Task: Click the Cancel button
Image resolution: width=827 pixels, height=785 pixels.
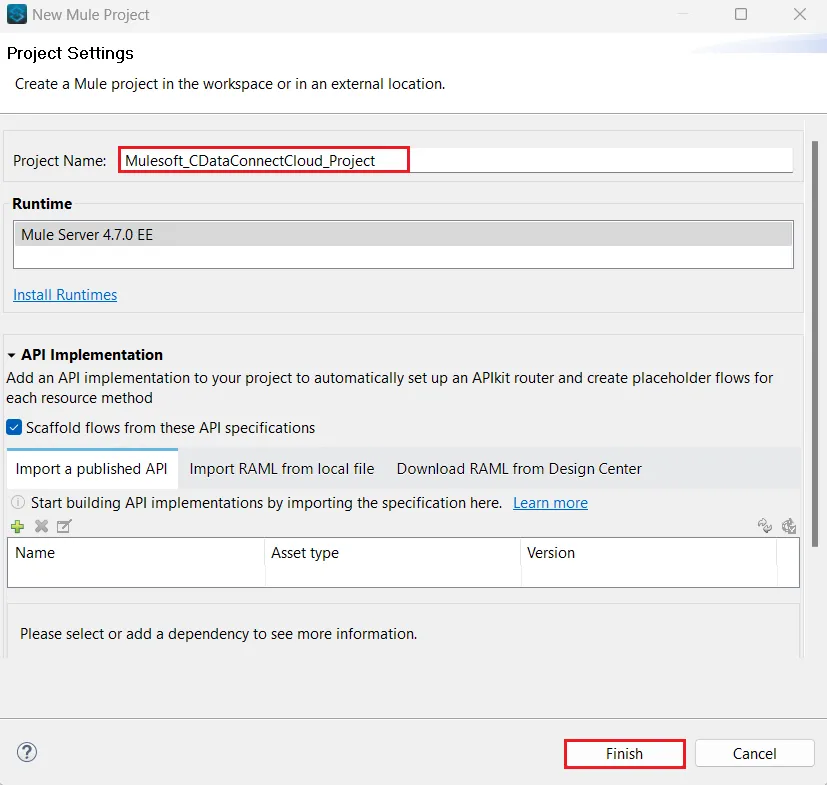Action: 754,752
